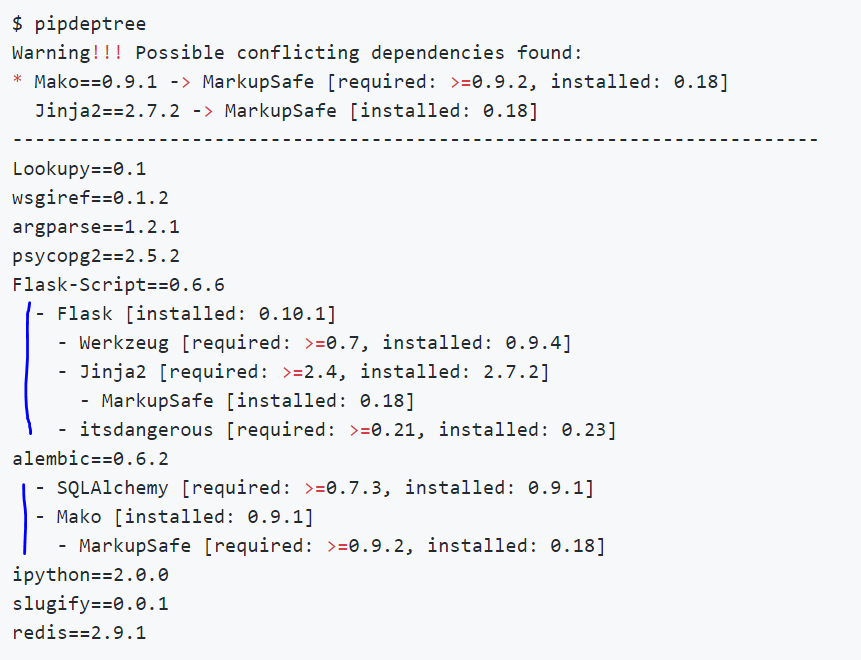Click the ipython==2.0.0 package entry
This screenshot has height=660, width=861.
click(90, 575)
